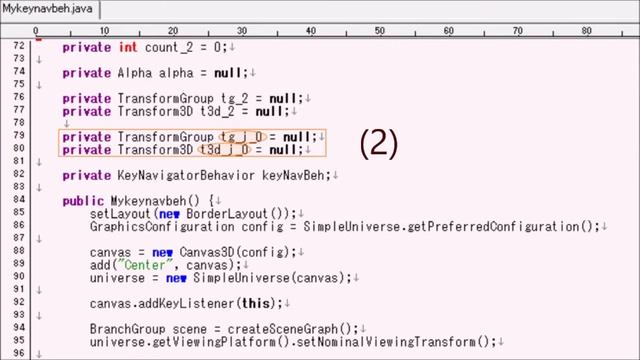Click createSceneGraph() on line 94
The height and width of the screenshot is (360, 640).
[289, 329]
